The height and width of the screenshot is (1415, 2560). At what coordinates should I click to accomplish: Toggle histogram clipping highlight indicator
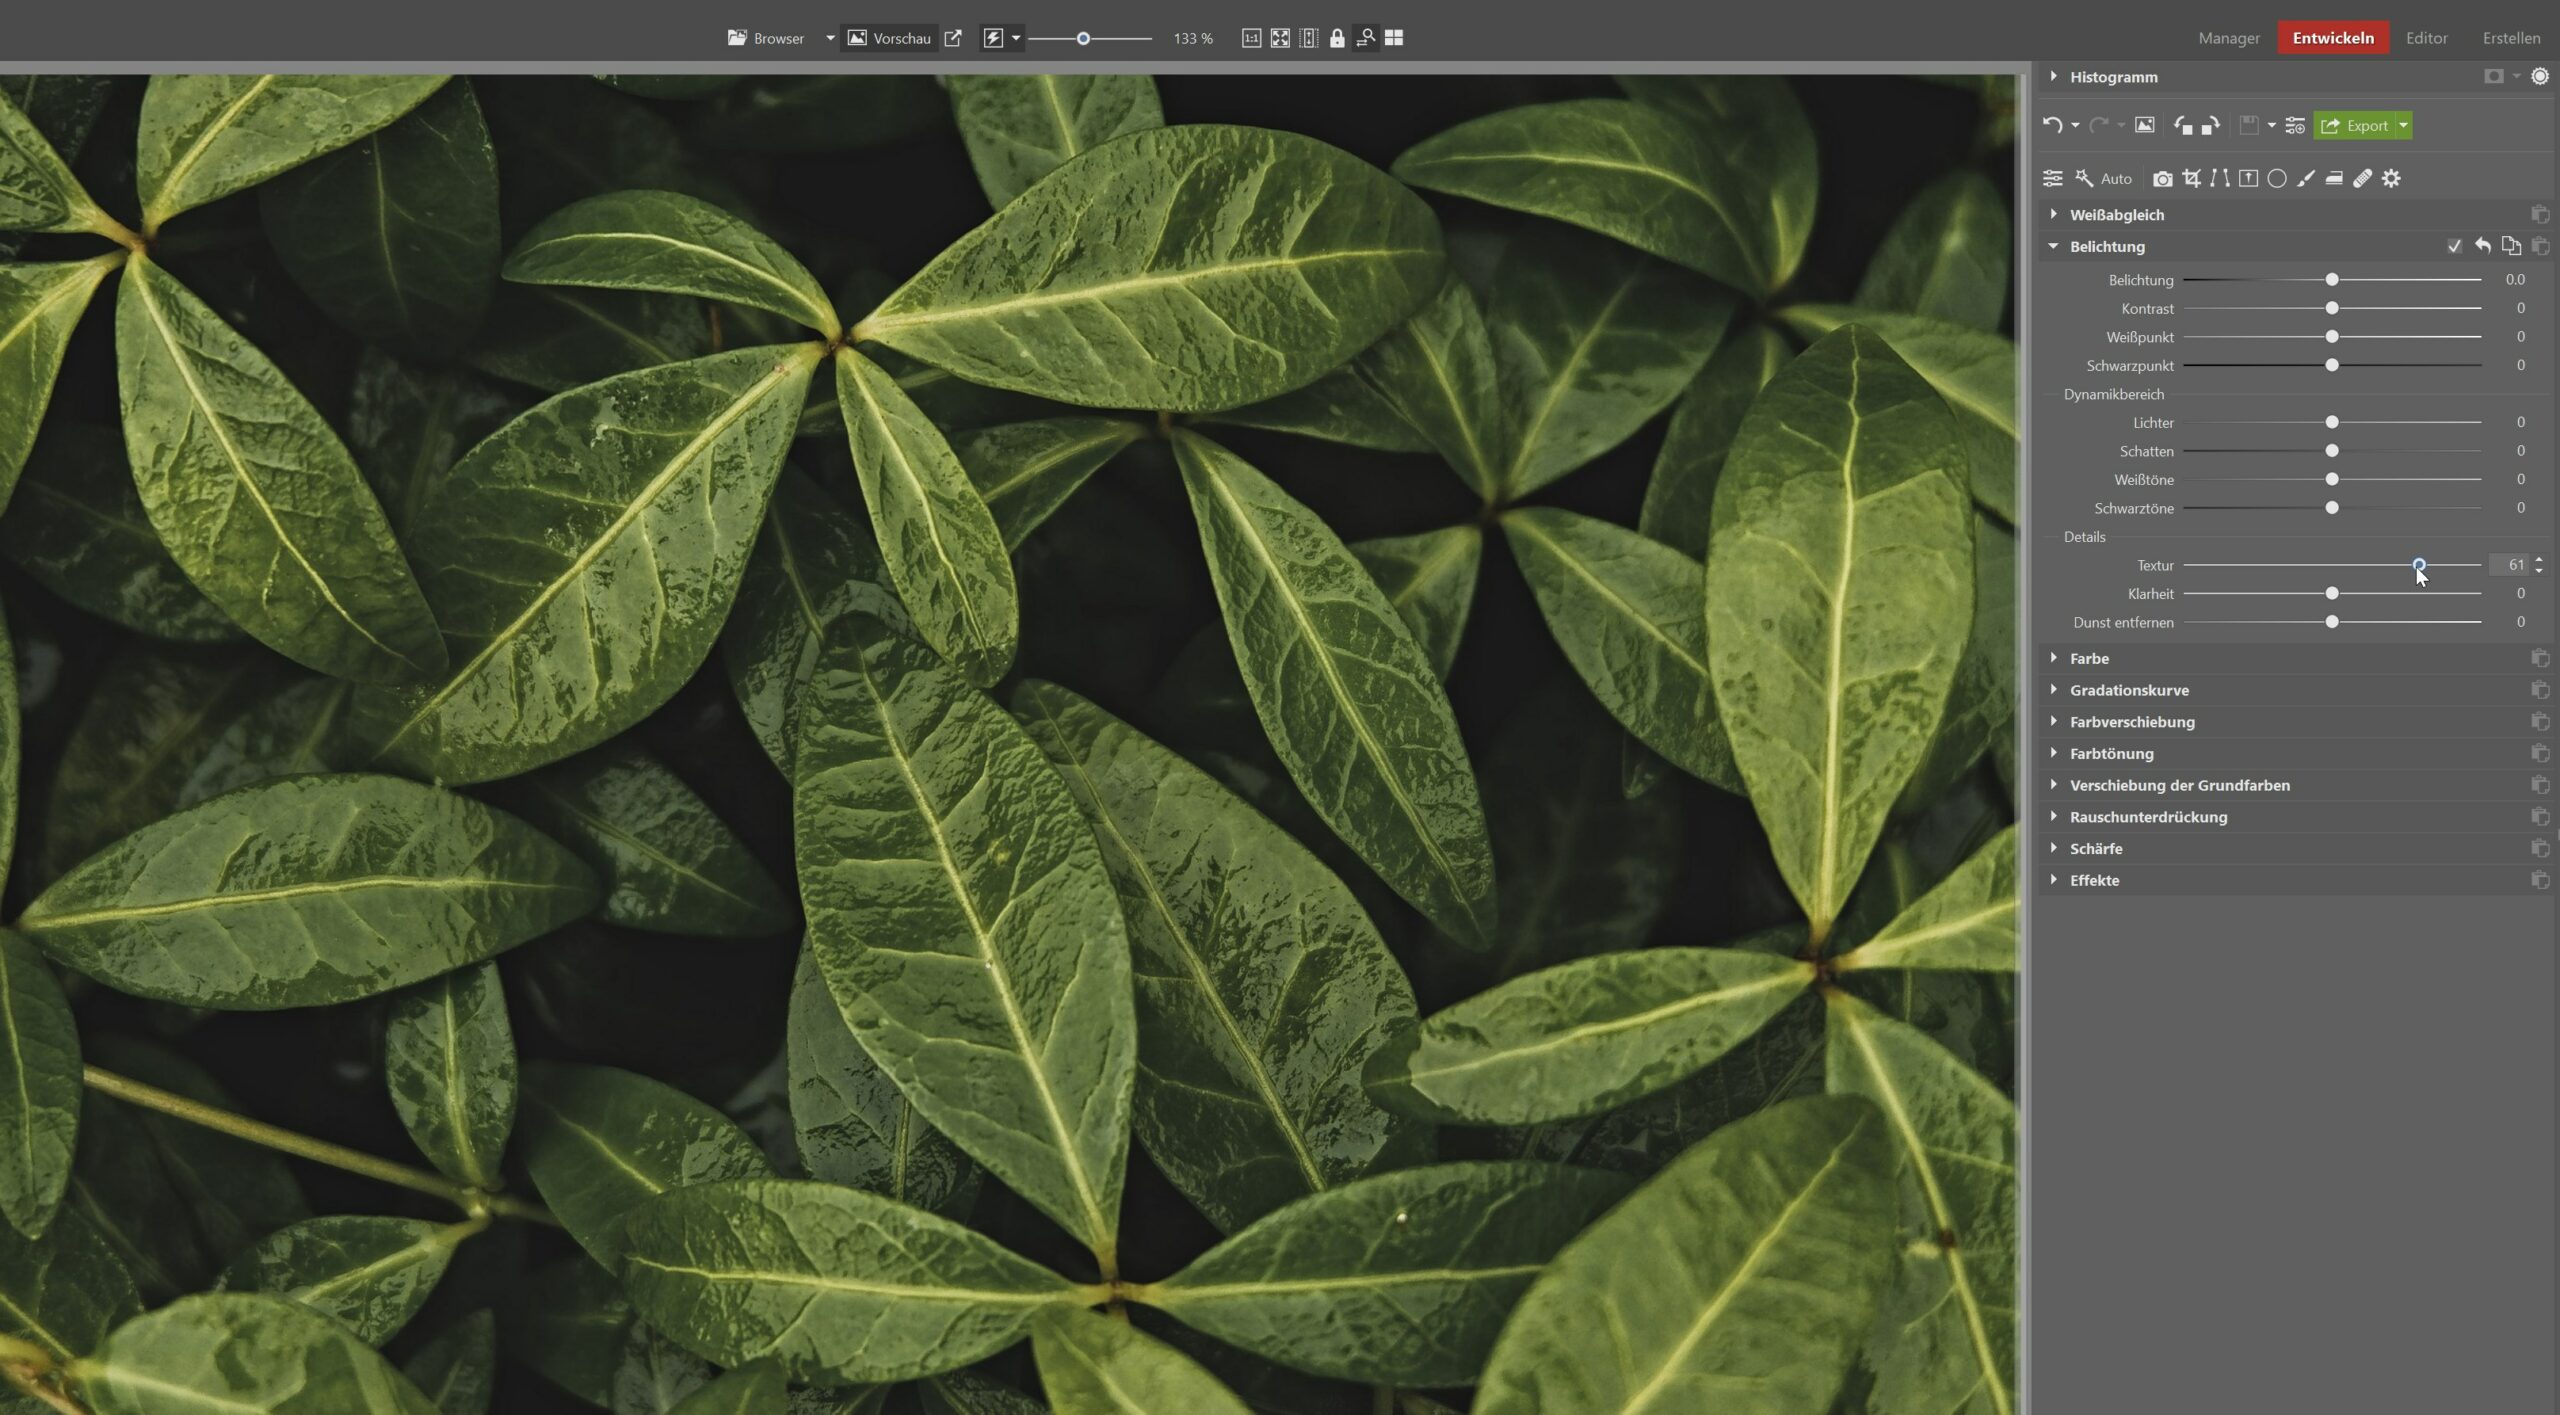pyautogui.click(x=2540, y=77)
